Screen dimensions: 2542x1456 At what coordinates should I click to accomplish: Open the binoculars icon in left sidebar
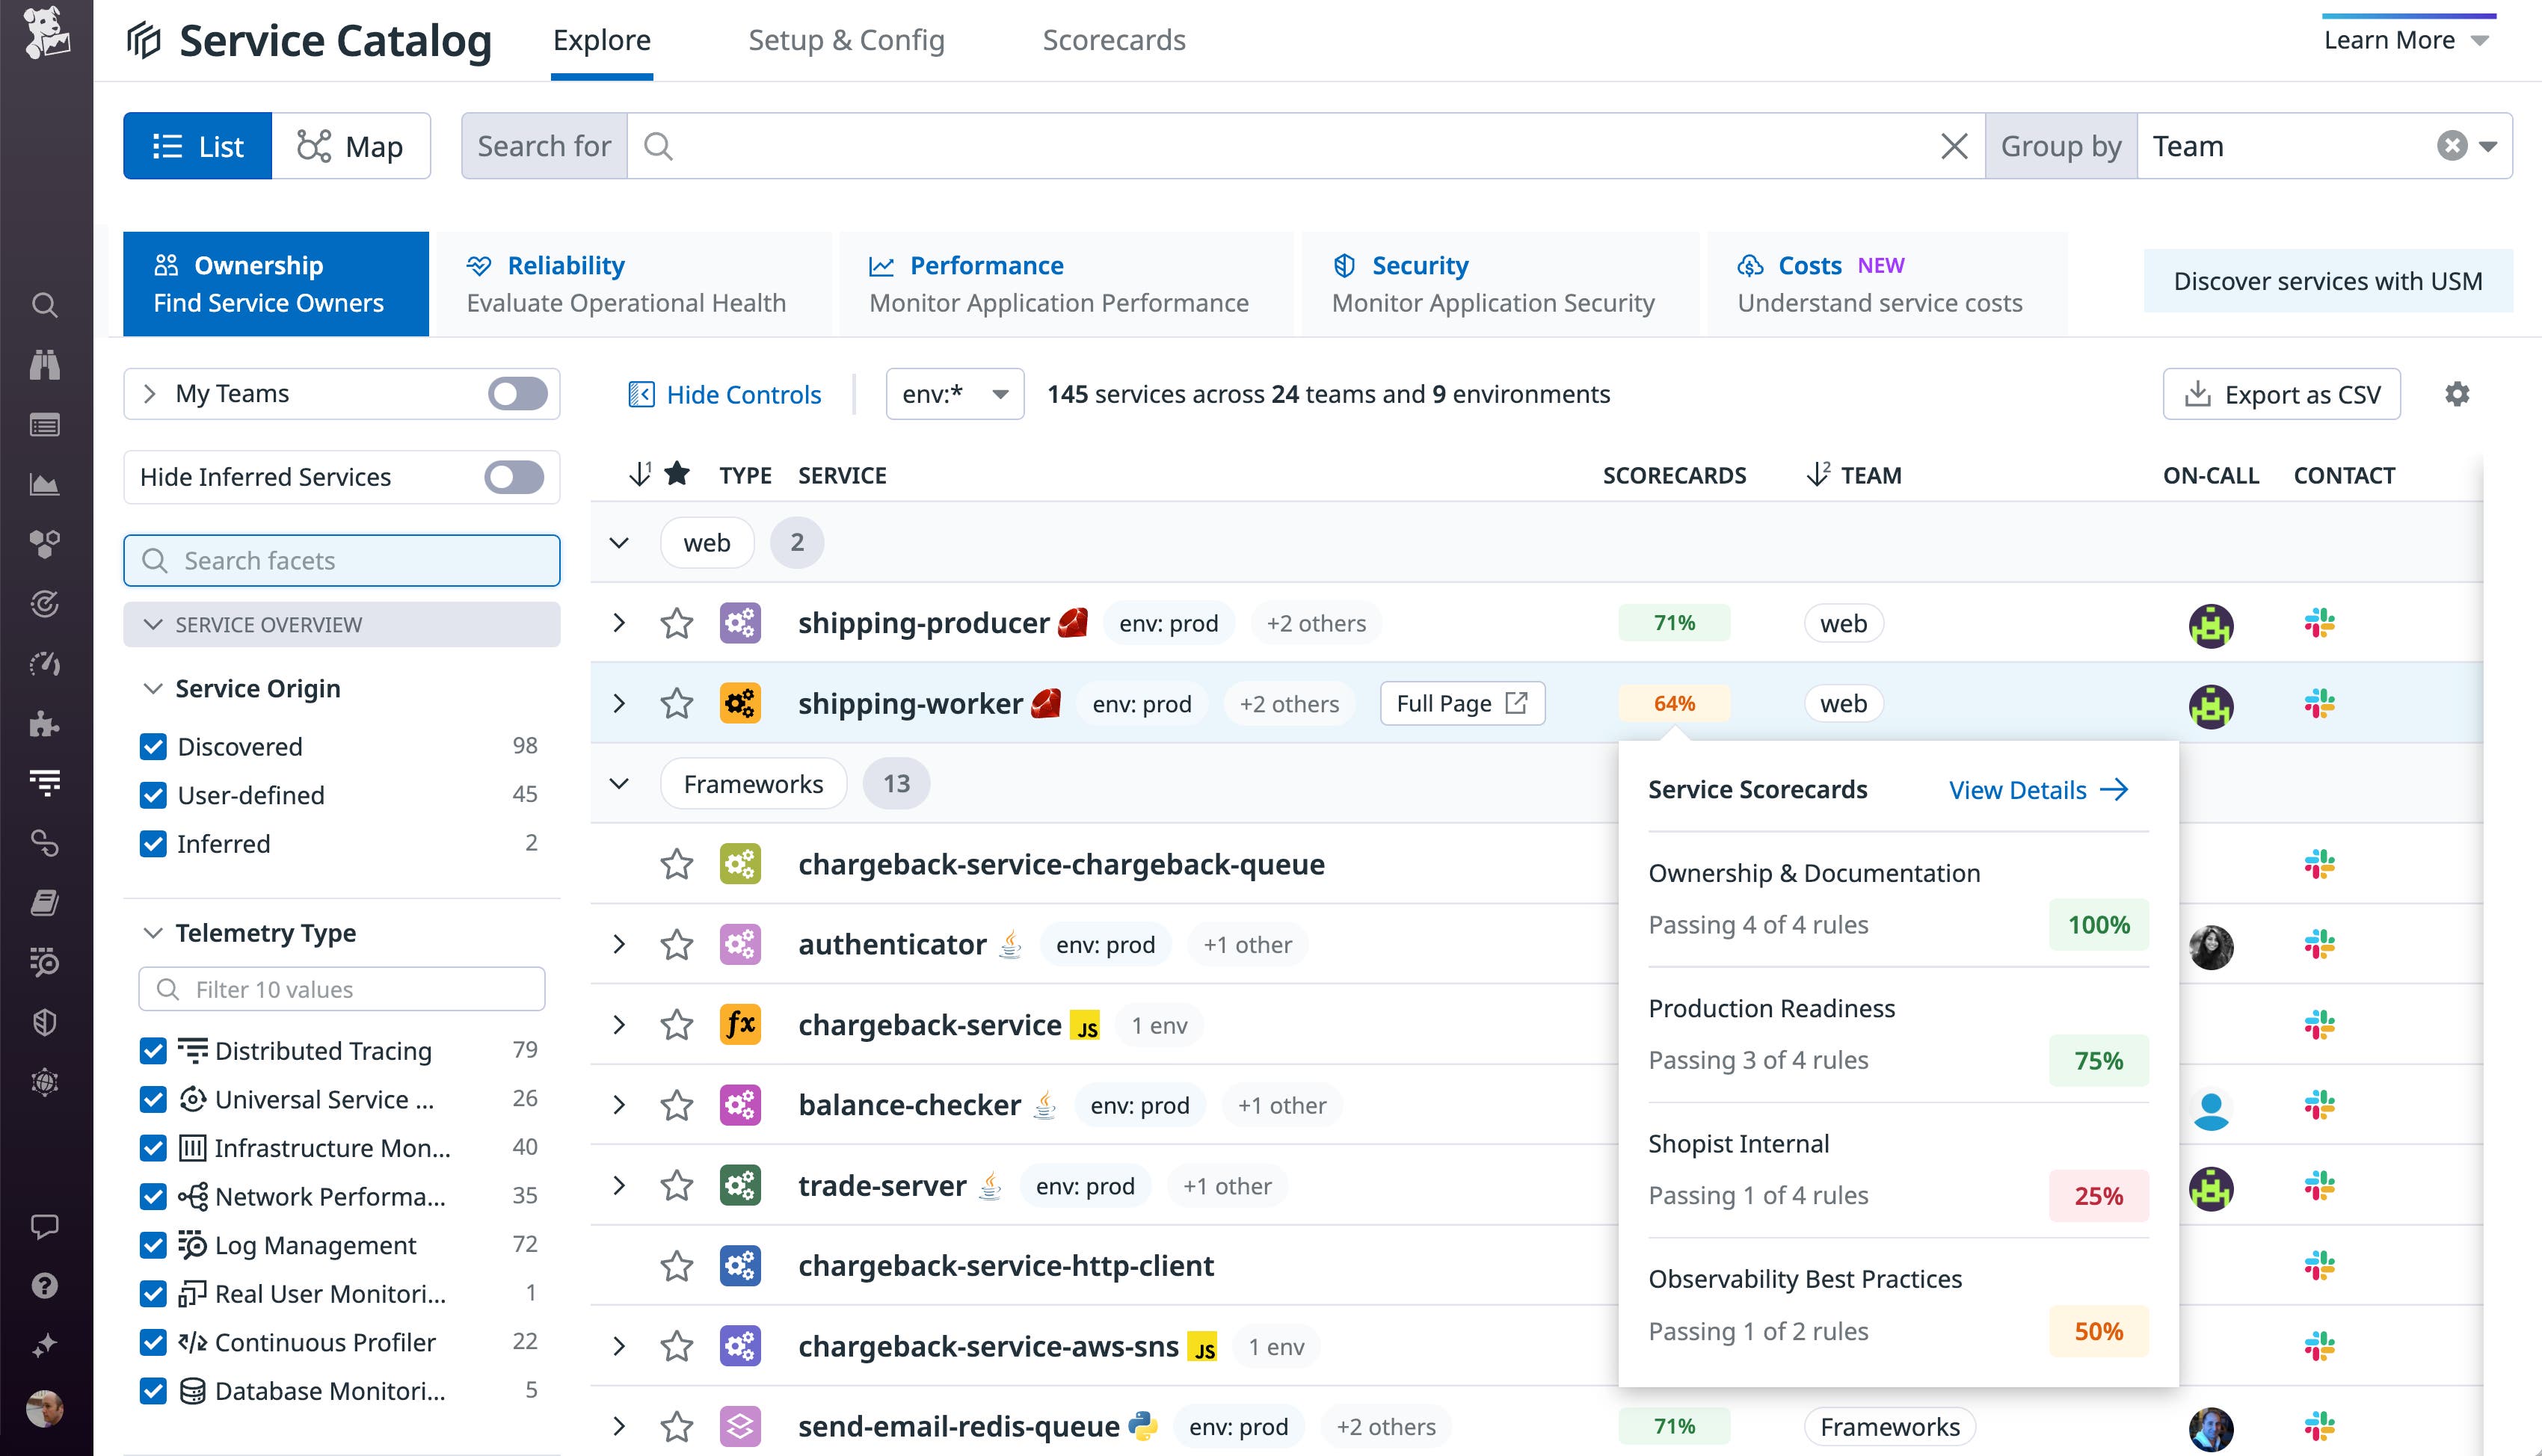(x=44, y=365)
